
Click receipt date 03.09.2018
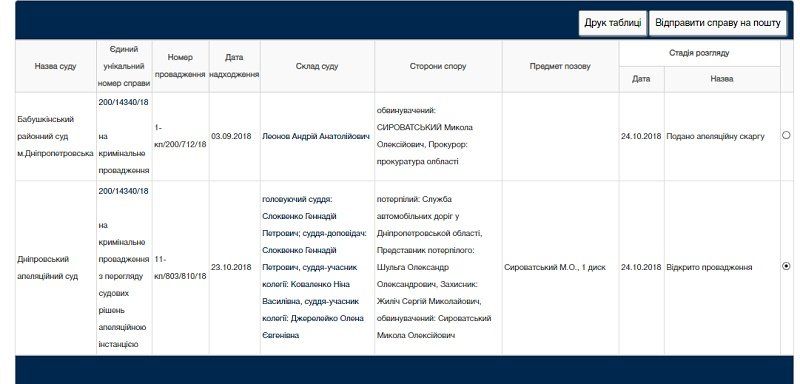click(x=231, y=136)
